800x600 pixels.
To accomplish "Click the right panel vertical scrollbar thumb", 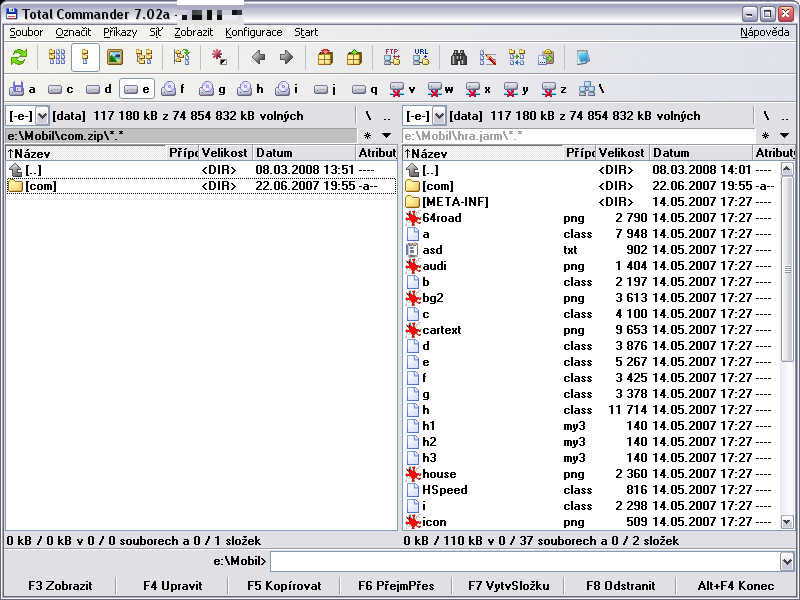I will point(787,268).
